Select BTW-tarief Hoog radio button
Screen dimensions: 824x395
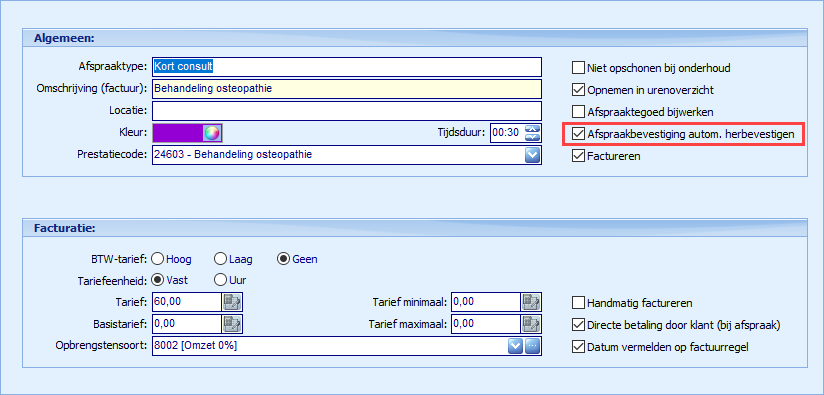click(157, 259)
